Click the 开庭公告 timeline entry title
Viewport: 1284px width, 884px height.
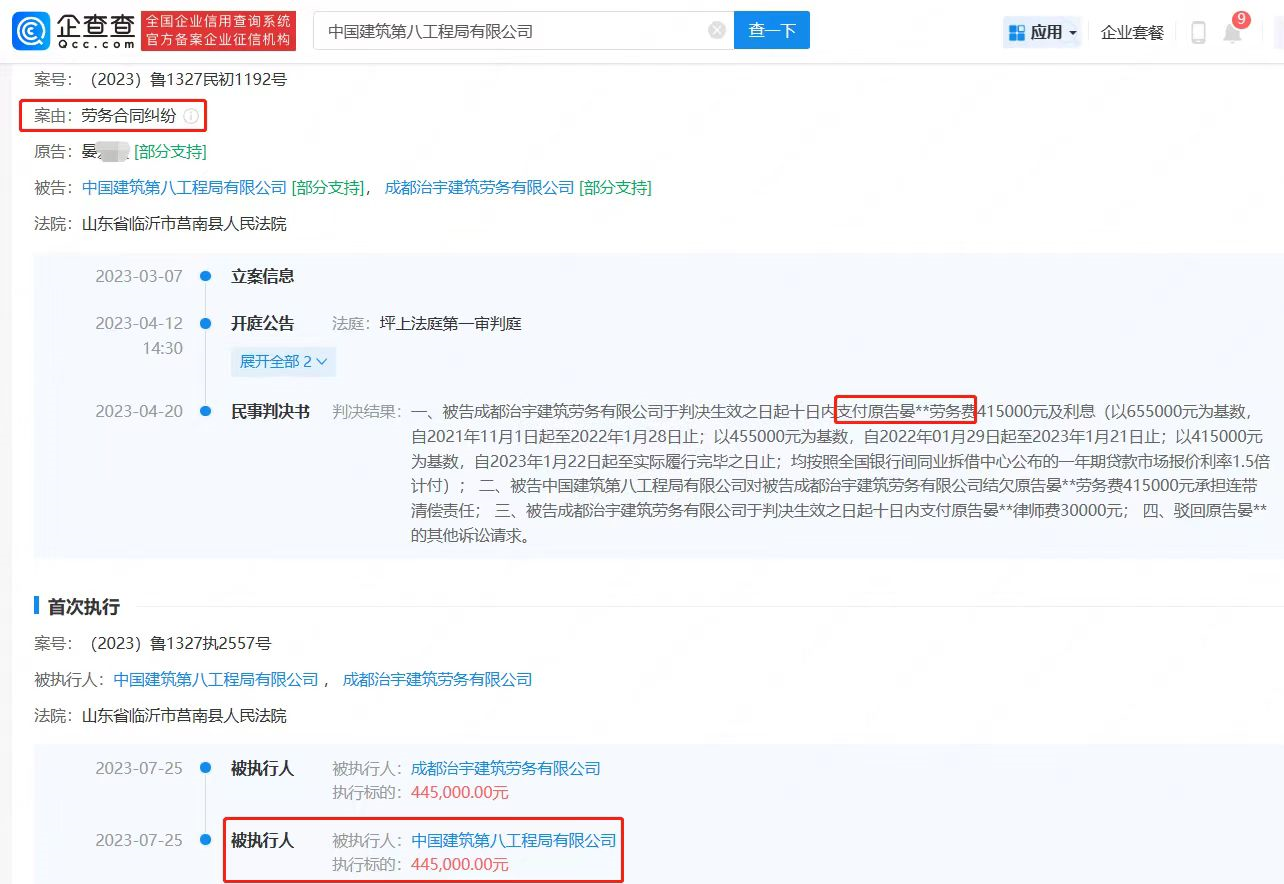click(x=263, y=324)
